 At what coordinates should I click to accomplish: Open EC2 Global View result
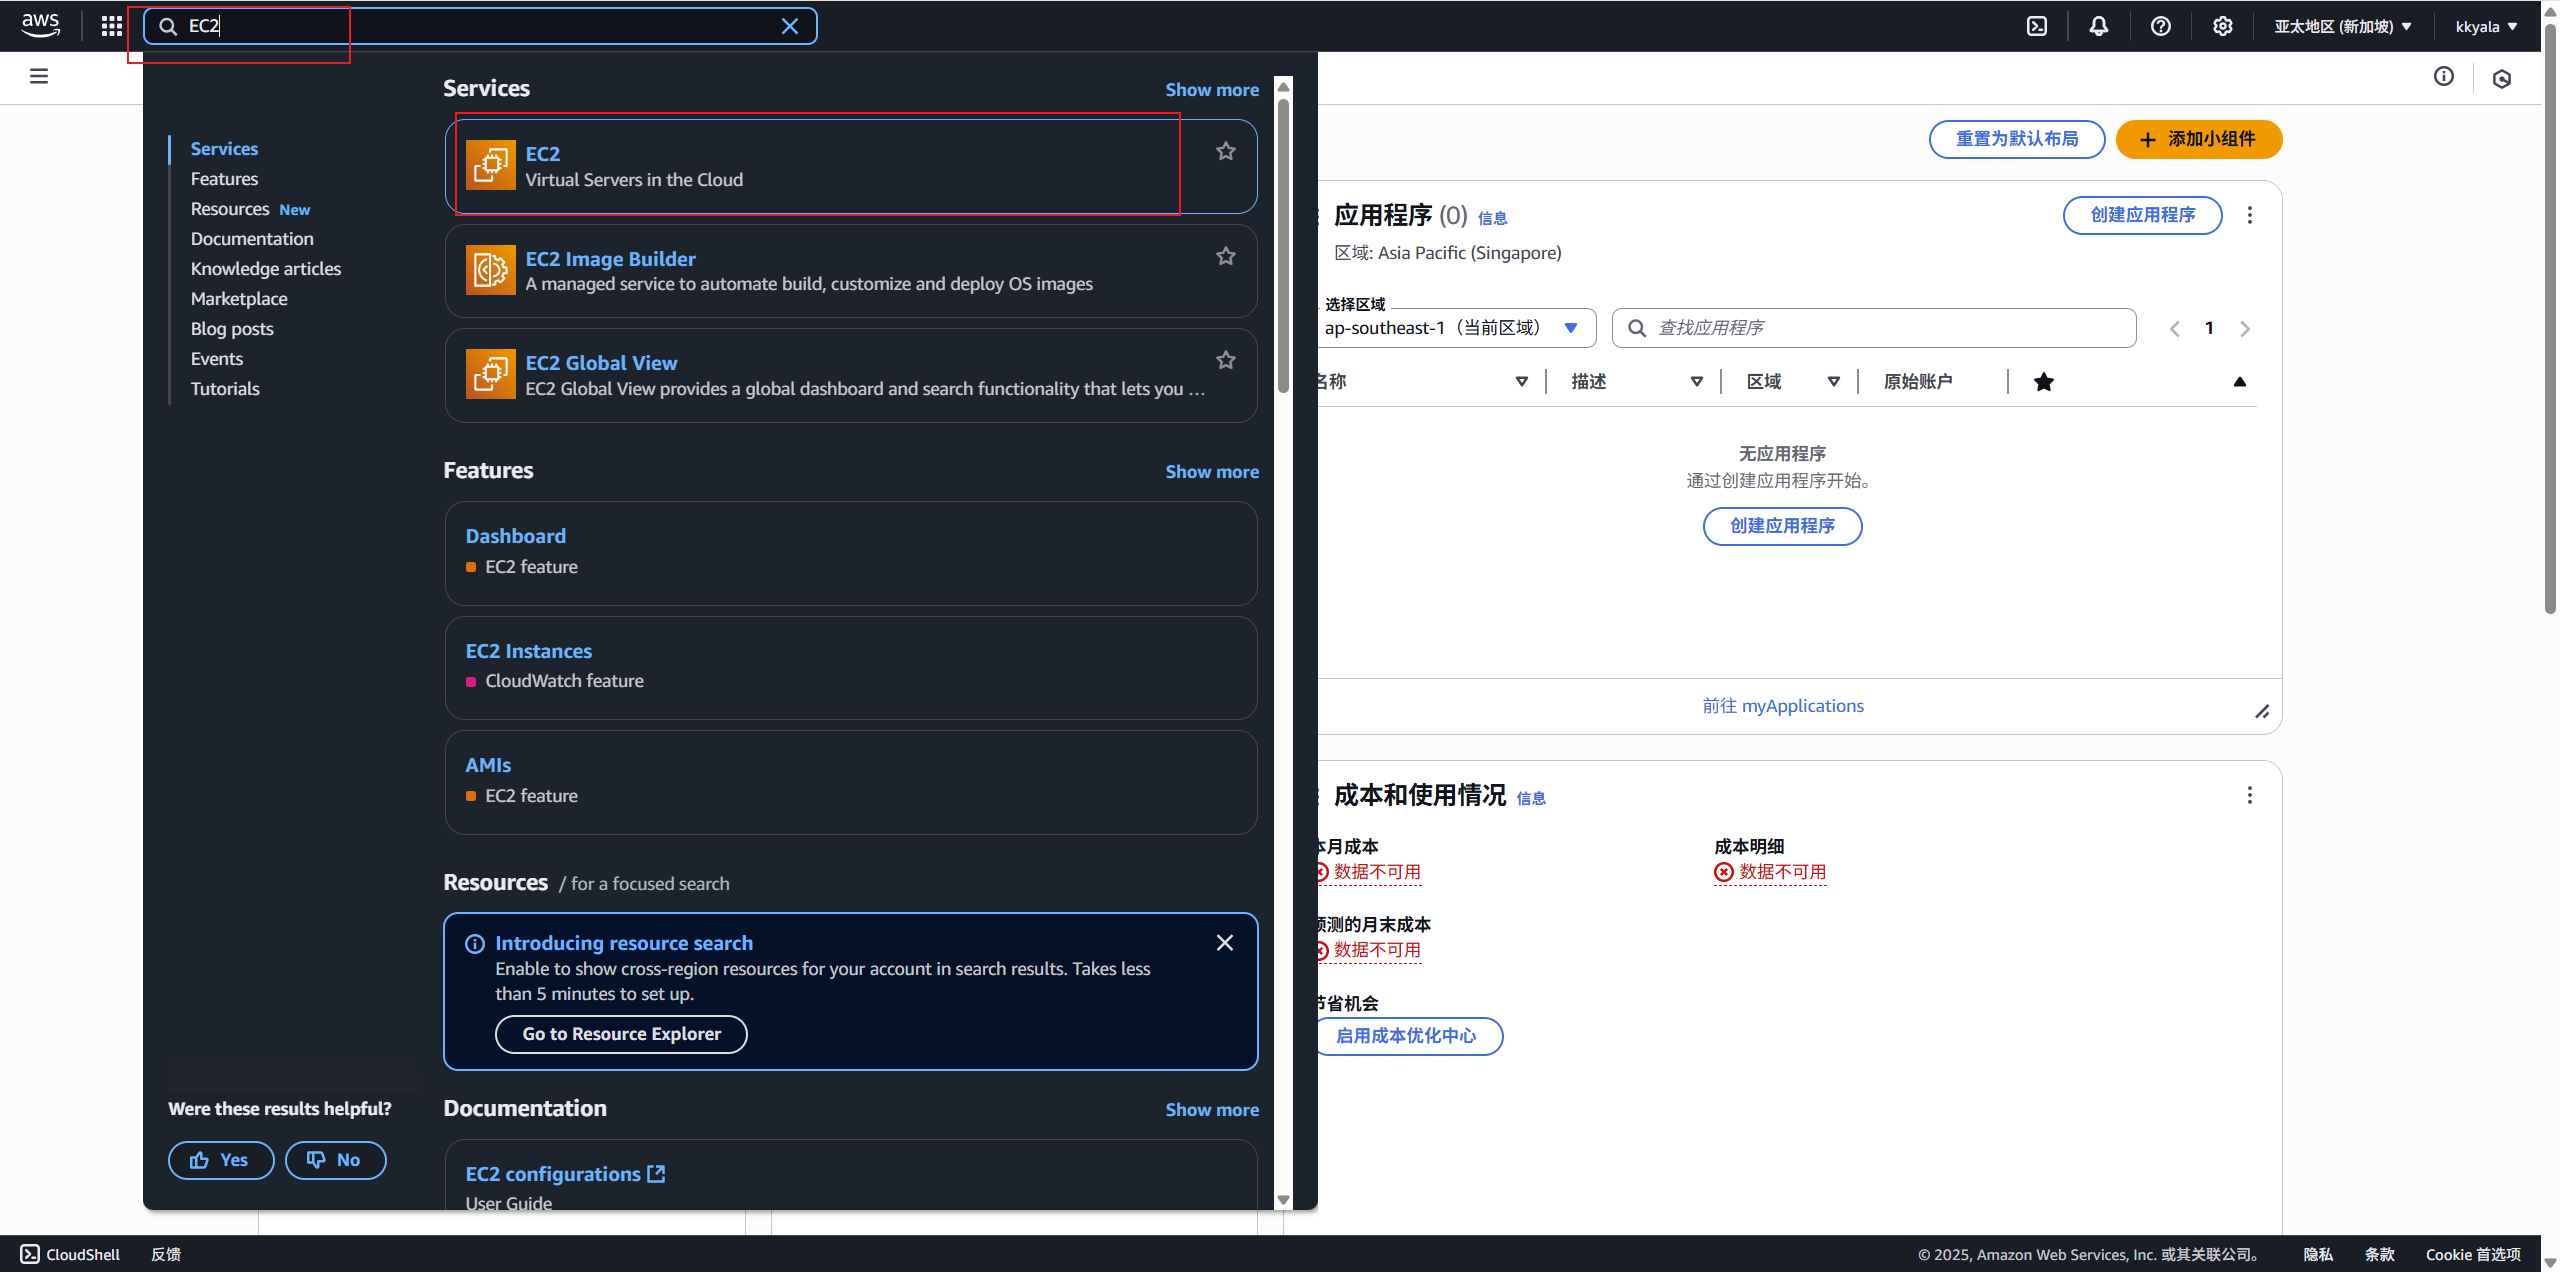point(851,375)
